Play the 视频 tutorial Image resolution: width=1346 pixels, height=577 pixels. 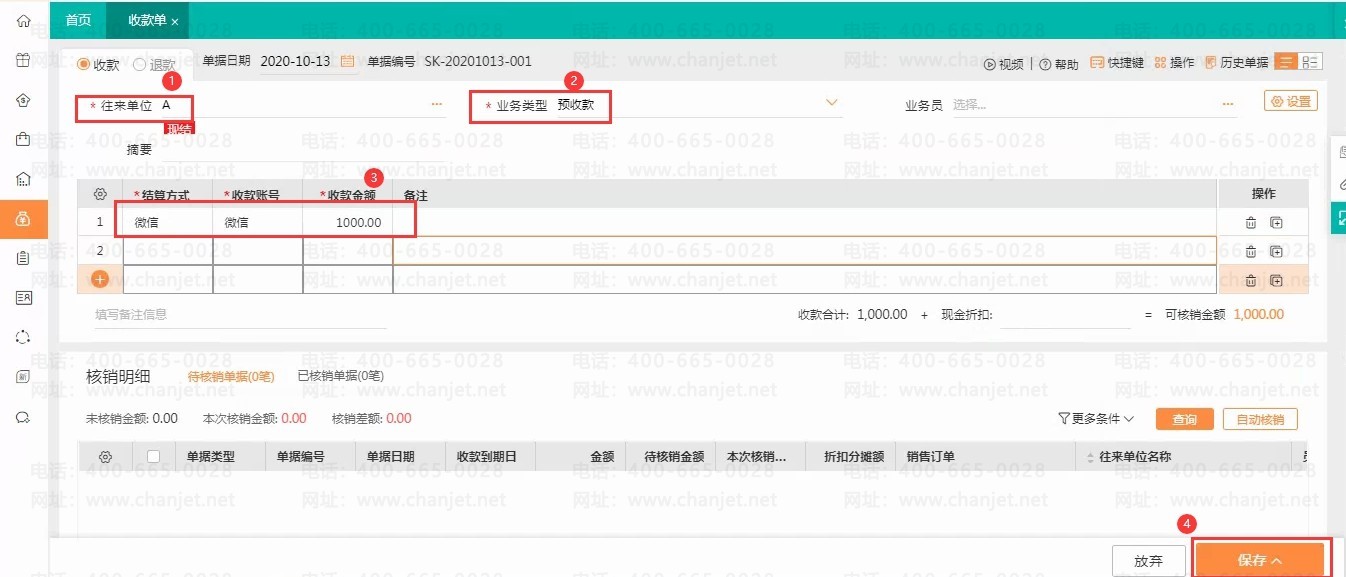[1004, 64]
